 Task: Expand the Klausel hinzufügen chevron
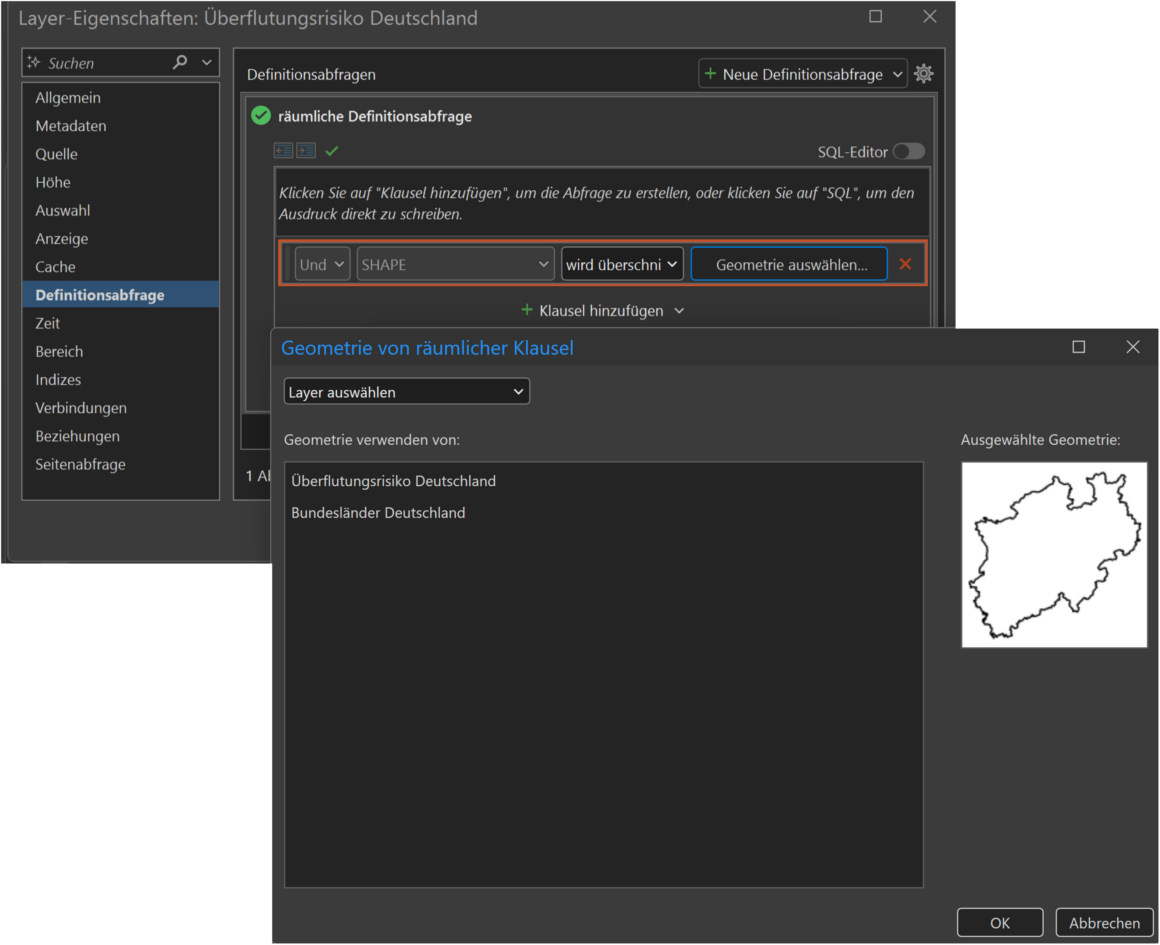point(679,311)
